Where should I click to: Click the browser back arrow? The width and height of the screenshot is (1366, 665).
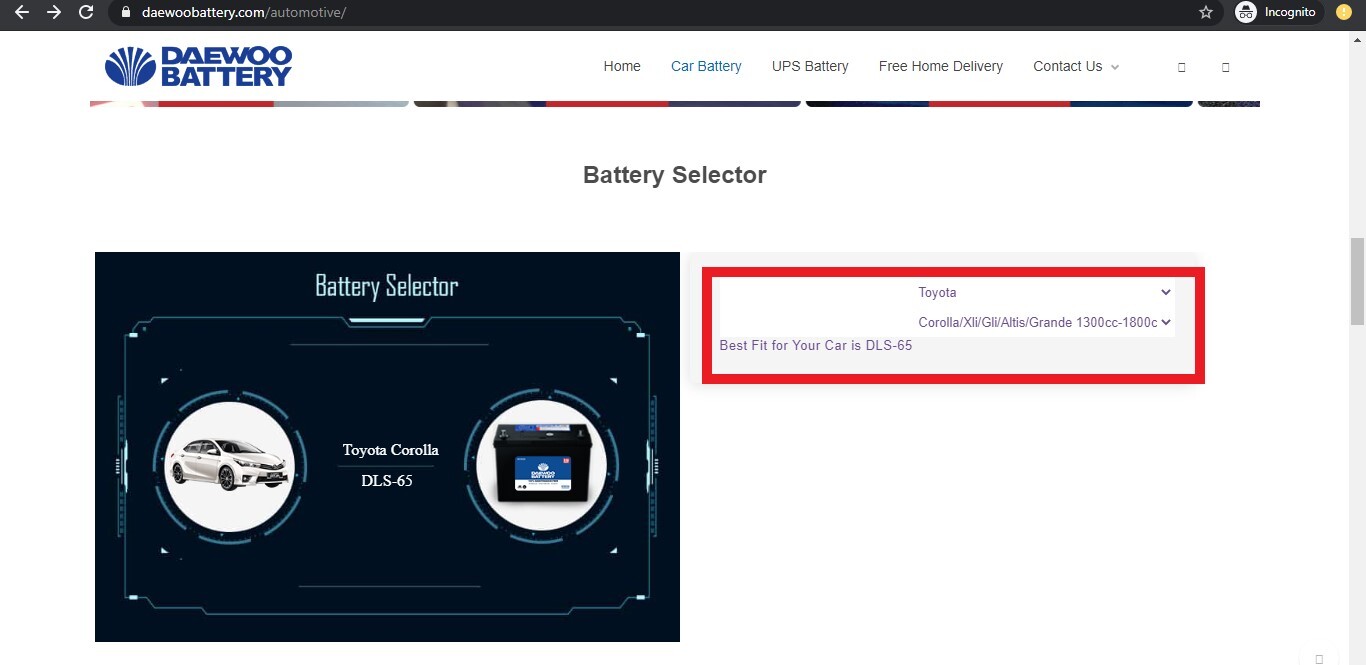tap(21, 12)
